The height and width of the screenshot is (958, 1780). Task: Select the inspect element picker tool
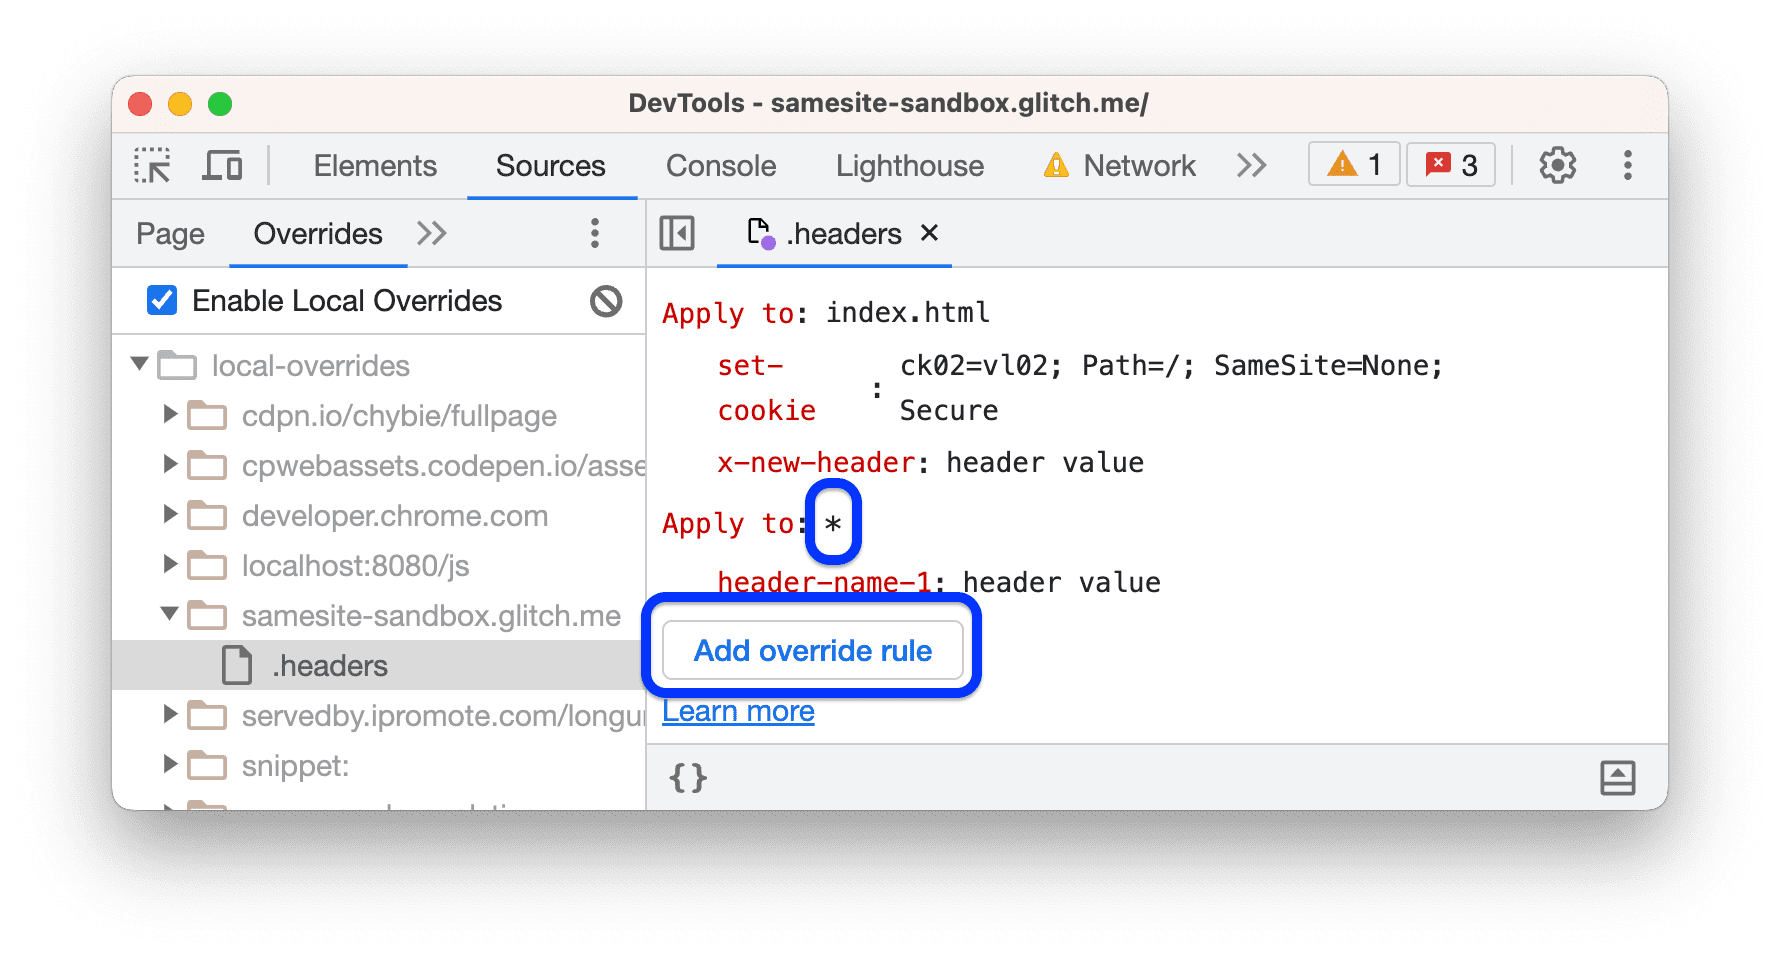pyautogui.click(x=151, y=165)
